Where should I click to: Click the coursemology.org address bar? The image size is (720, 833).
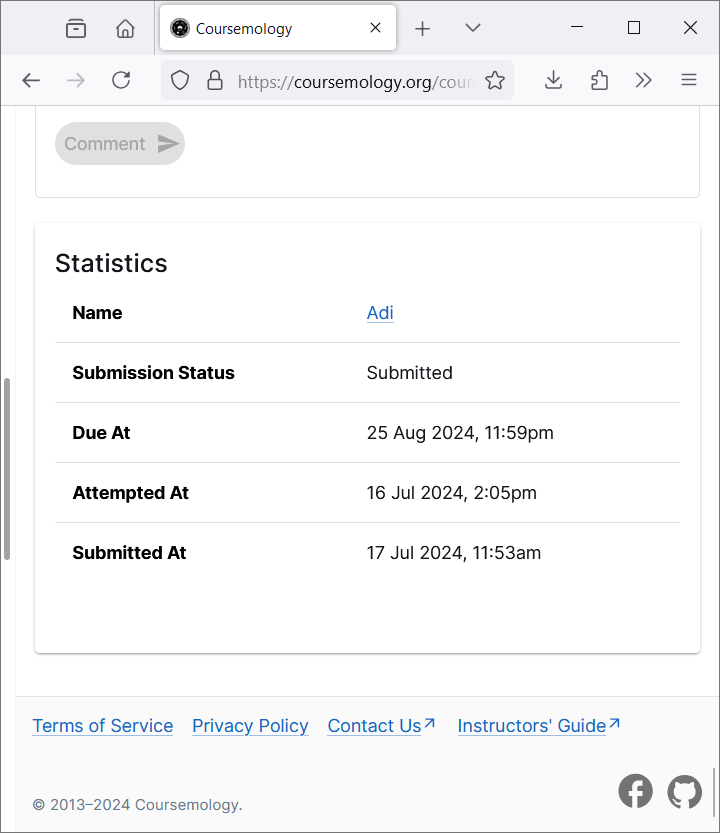pyautogui.click(x=355, y=81)
